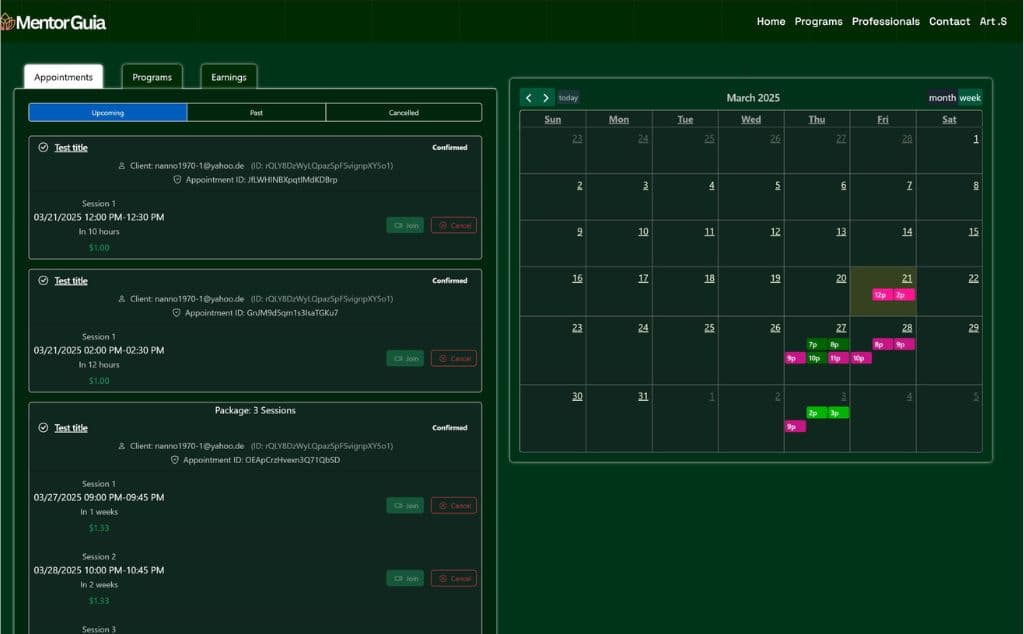1024x634 pixels.
Task: Click the Thu column header
Action: point(816,119)
